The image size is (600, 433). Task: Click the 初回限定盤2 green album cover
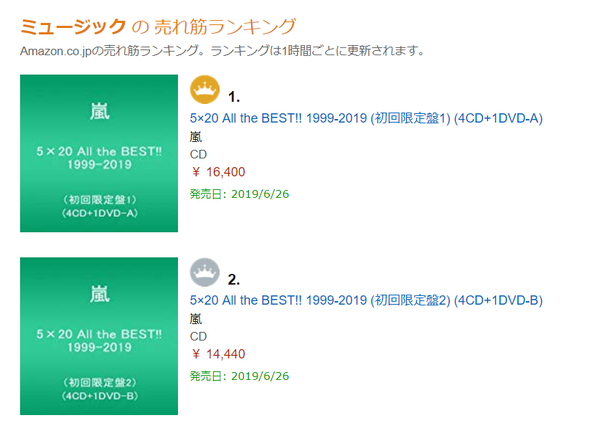tap(99, 336)
